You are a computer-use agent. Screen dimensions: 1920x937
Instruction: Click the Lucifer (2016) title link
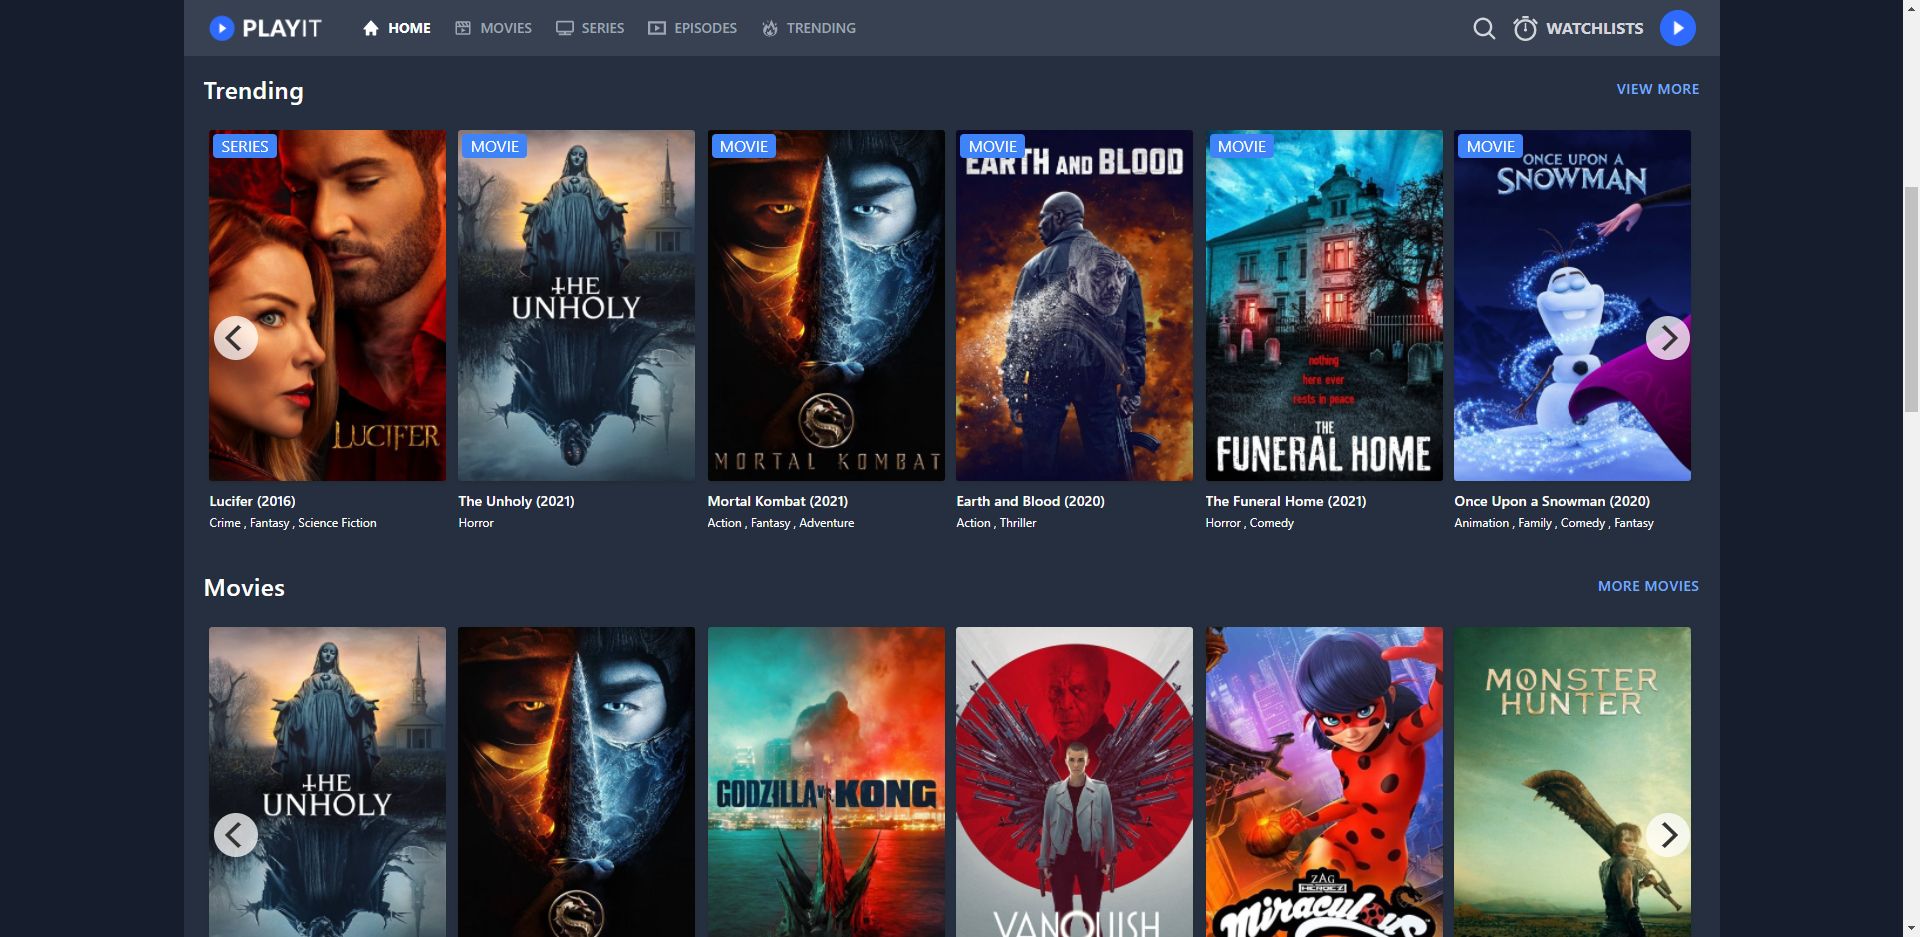(252, 501)
